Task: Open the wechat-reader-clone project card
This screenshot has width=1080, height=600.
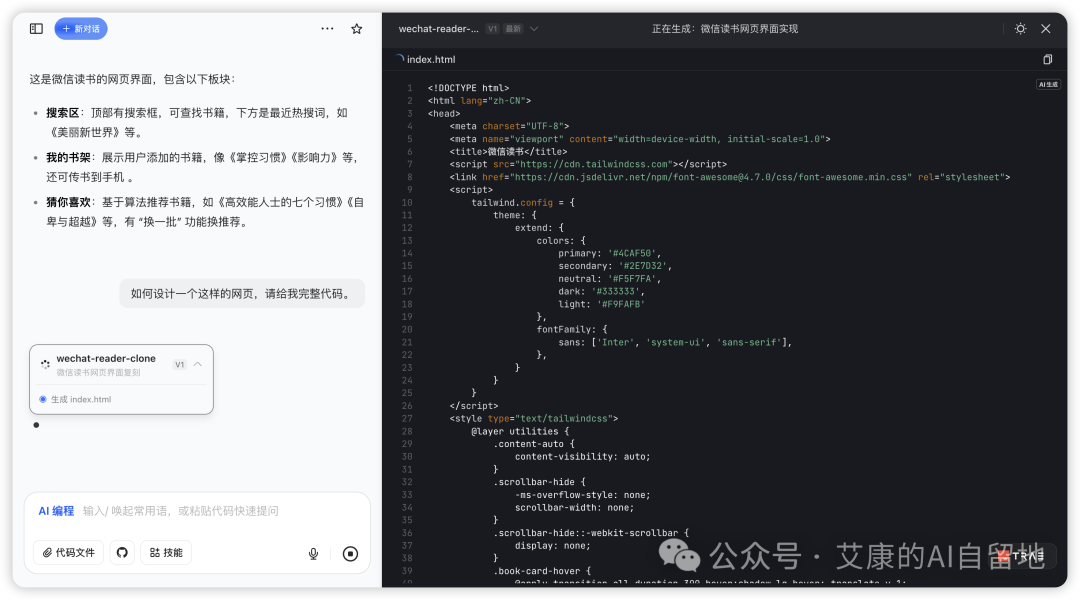Action: (121, 380)
